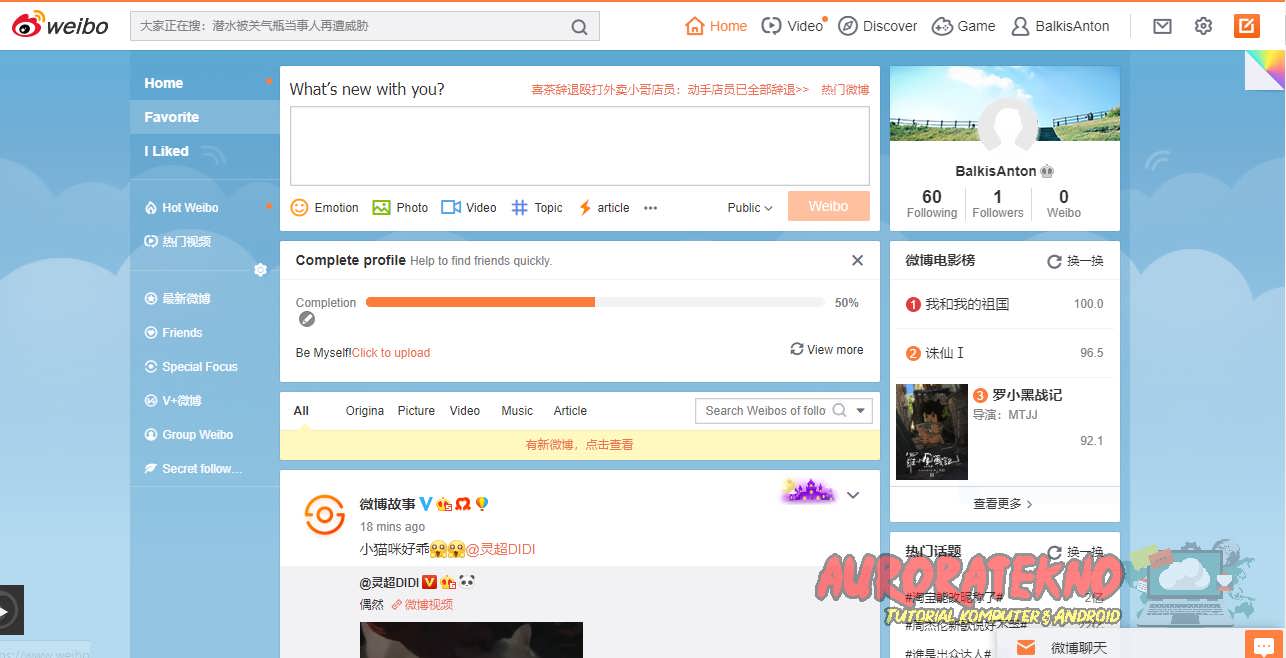Open the Public visibility dropdown

tap(750, 208)
